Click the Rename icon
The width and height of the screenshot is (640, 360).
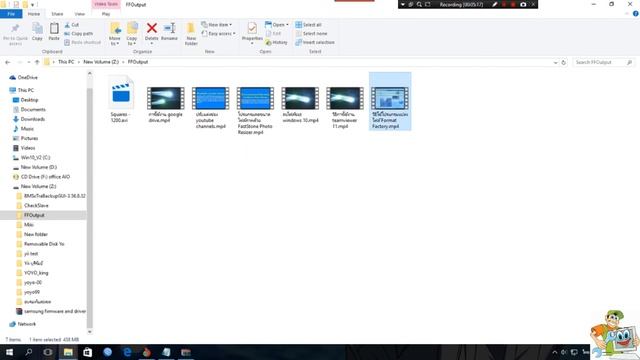[169, 31]
